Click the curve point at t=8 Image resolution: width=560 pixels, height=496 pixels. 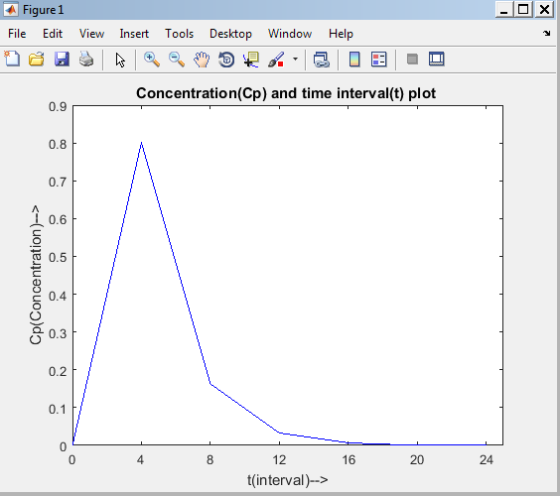point(210,384)
